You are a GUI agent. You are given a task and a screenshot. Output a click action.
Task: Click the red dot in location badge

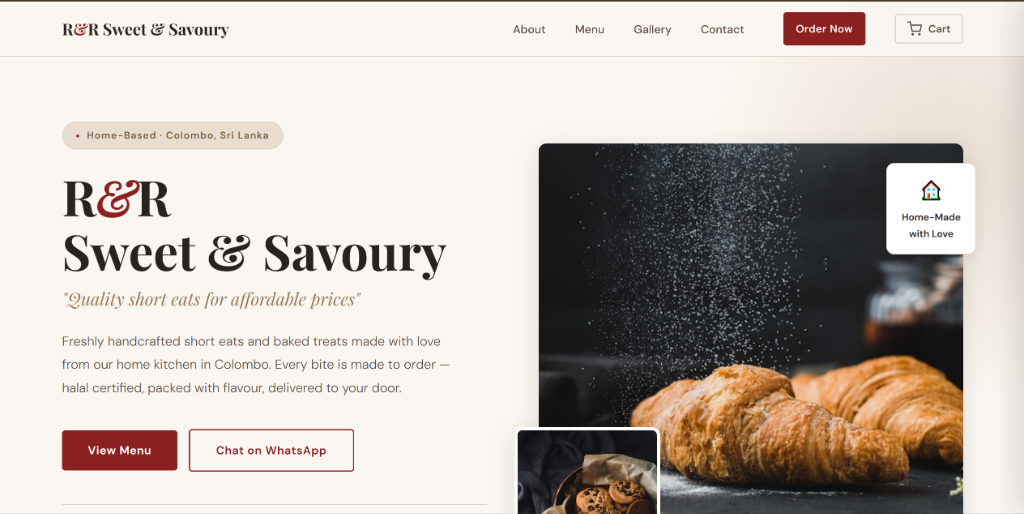[78, 136]
